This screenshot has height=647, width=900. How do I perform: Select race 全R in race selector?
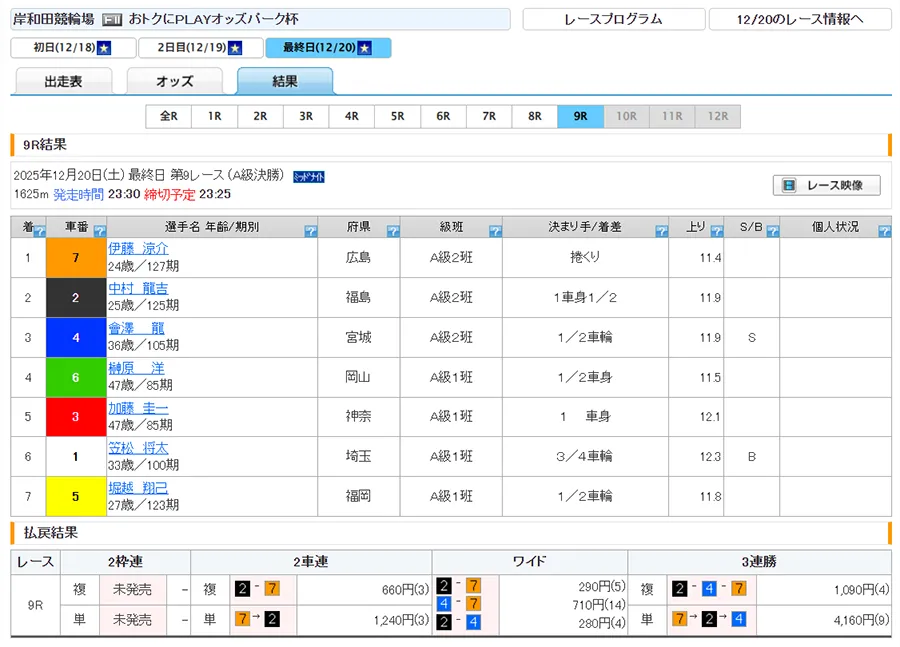tap(168, 116)
